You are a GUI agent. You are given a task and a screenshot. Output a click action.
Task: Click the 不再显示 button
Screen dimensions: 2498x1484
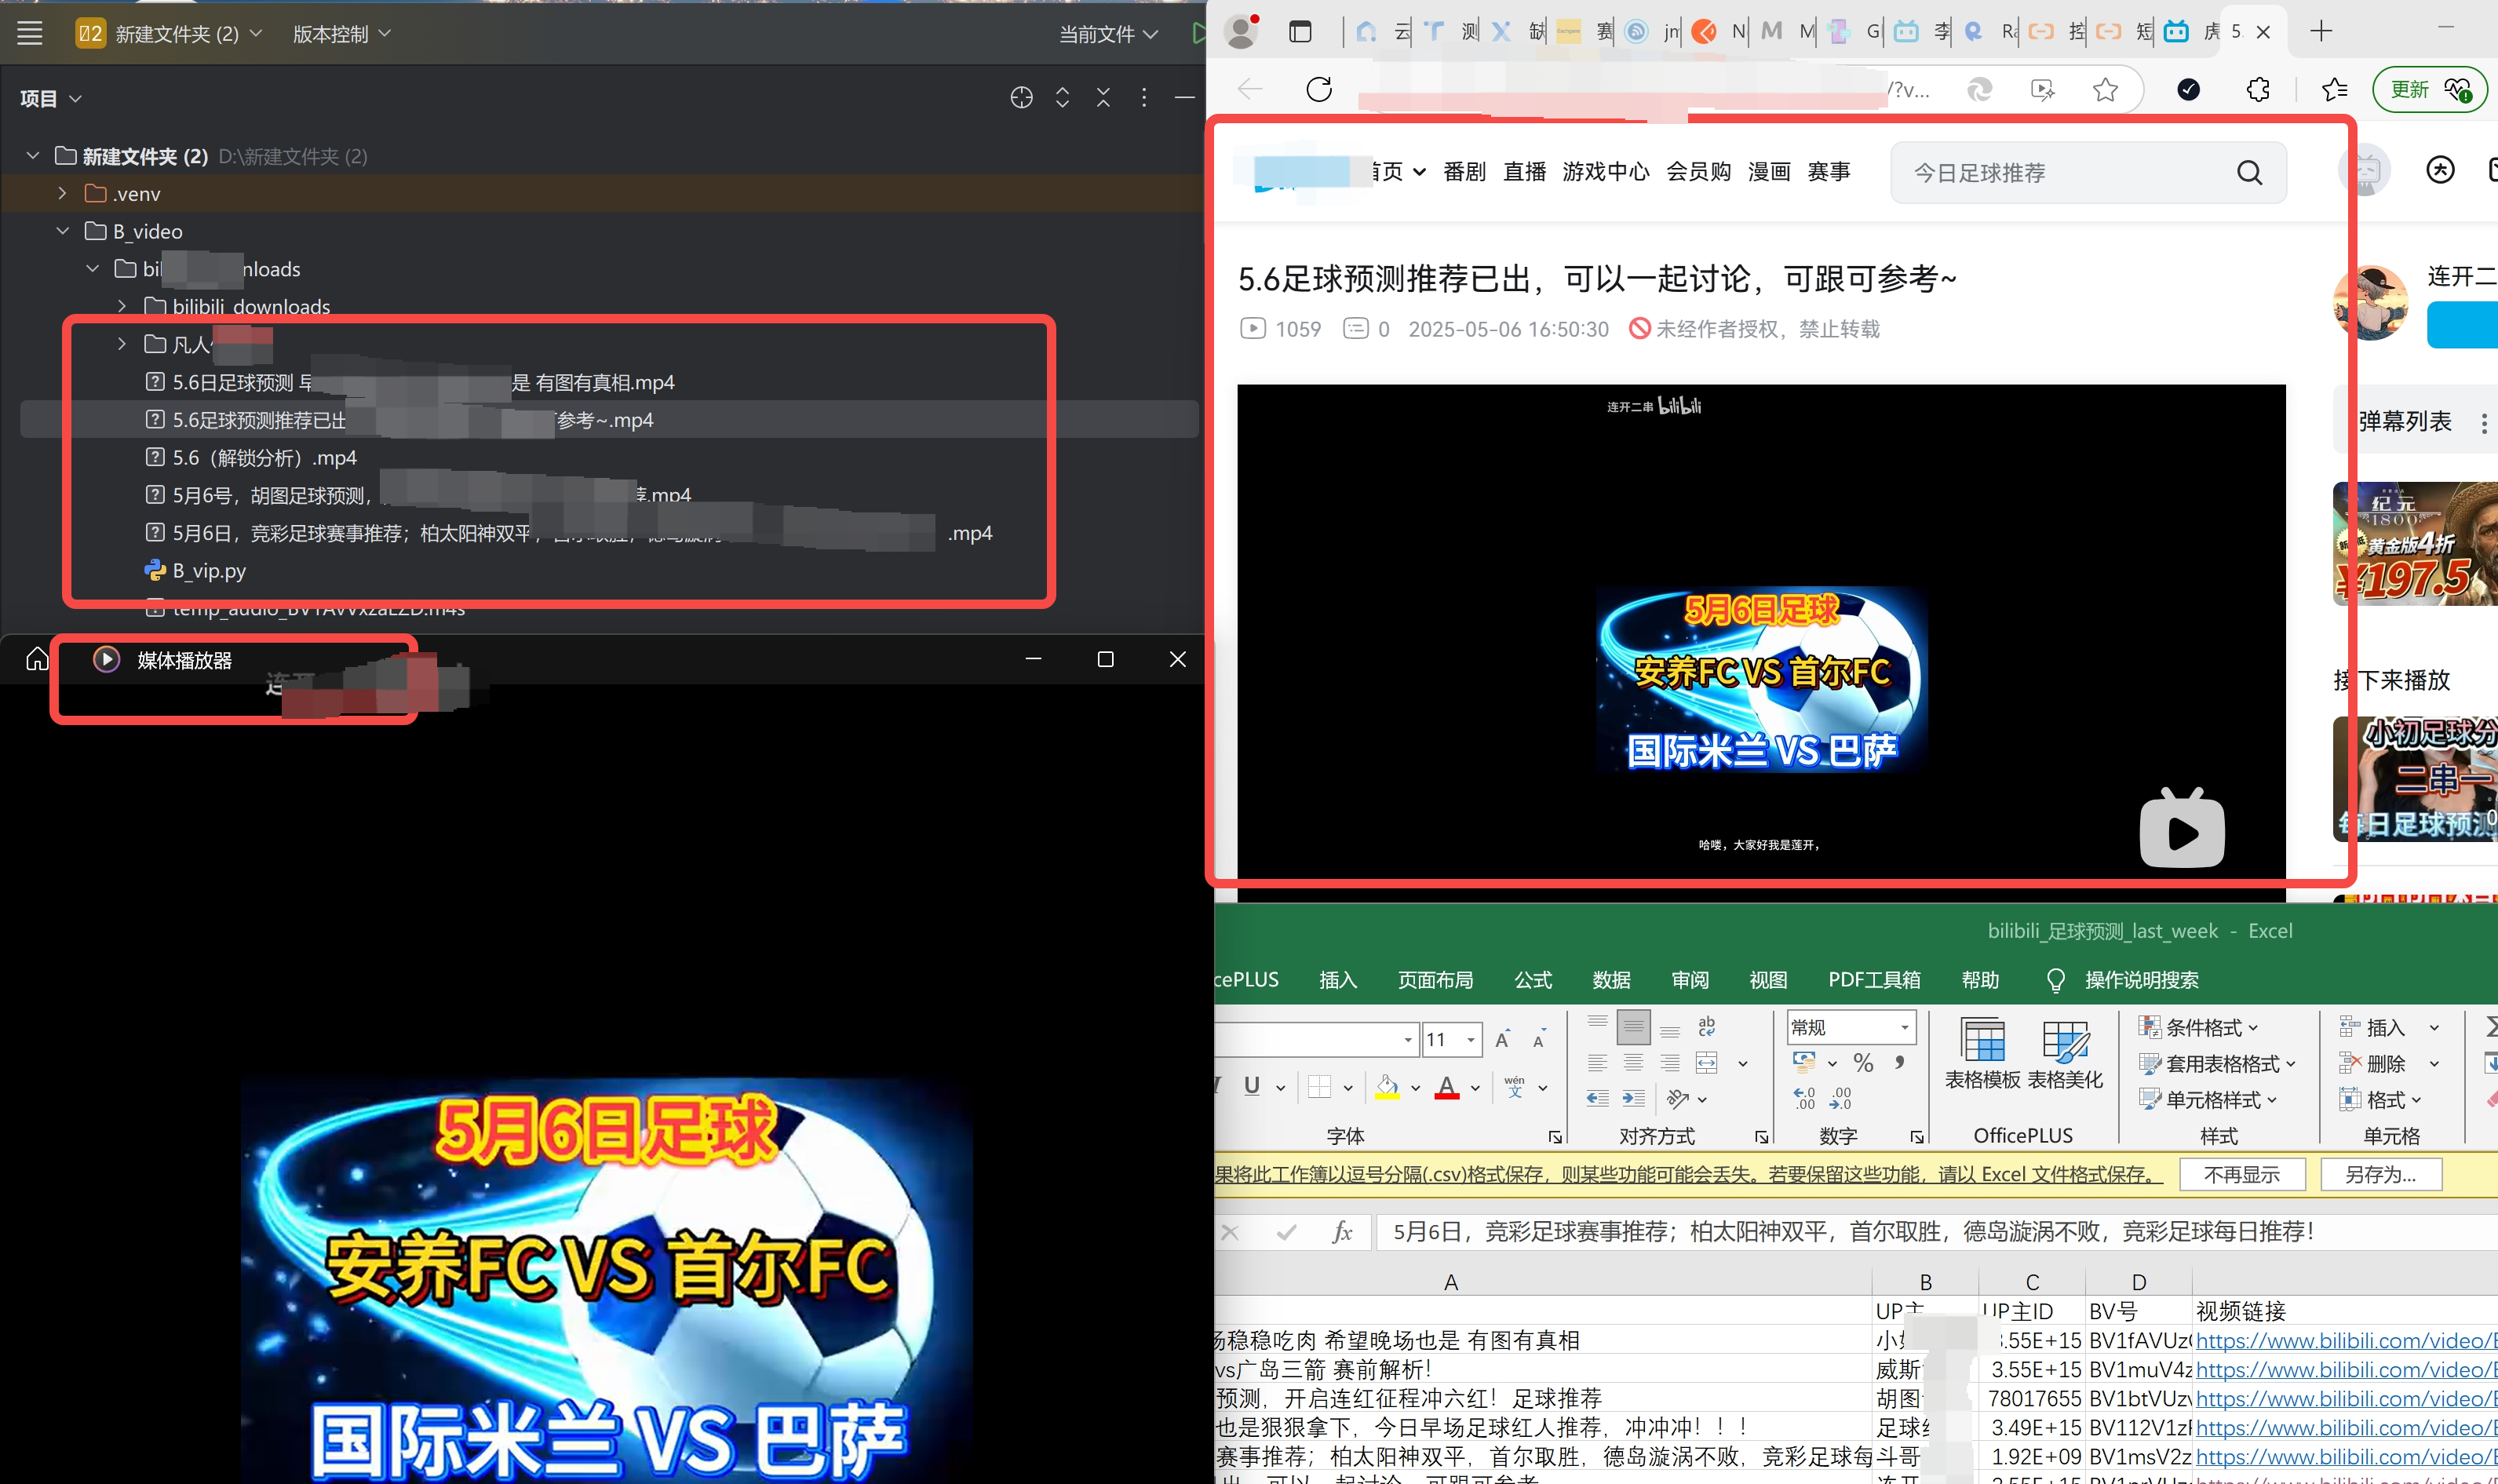coord(2241,1175)
